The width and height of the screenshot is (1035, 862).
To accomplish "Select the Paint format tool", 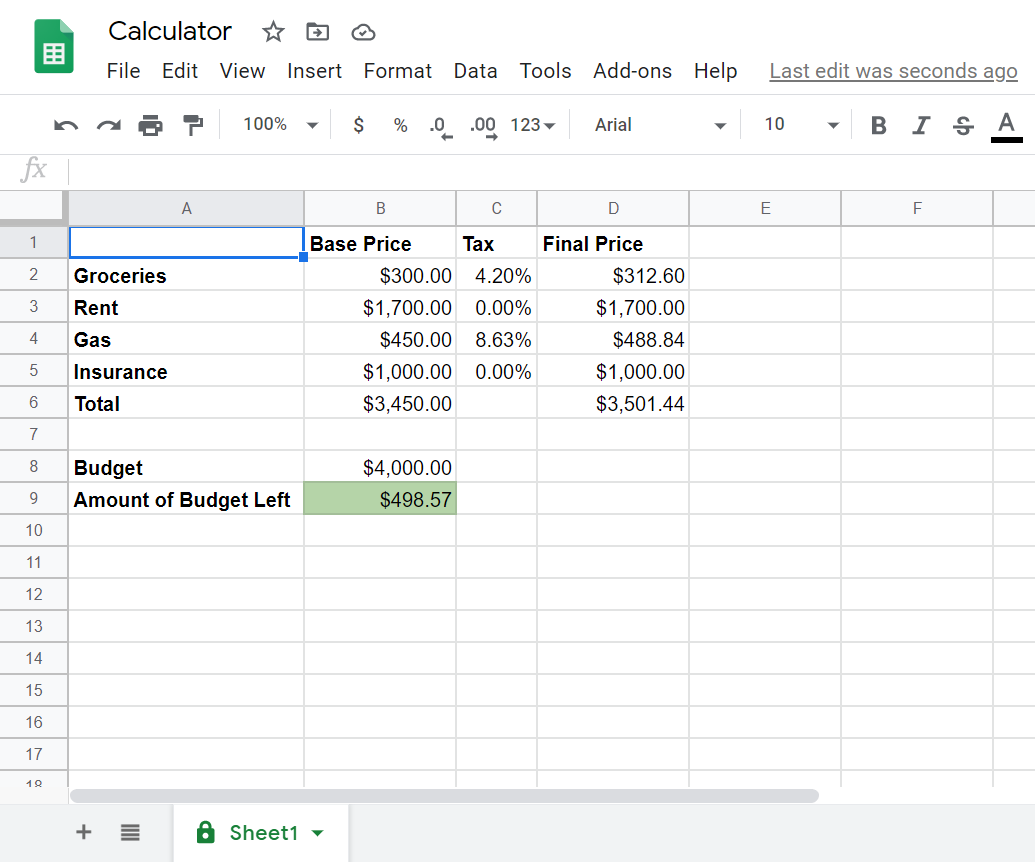I will point(193,124).
